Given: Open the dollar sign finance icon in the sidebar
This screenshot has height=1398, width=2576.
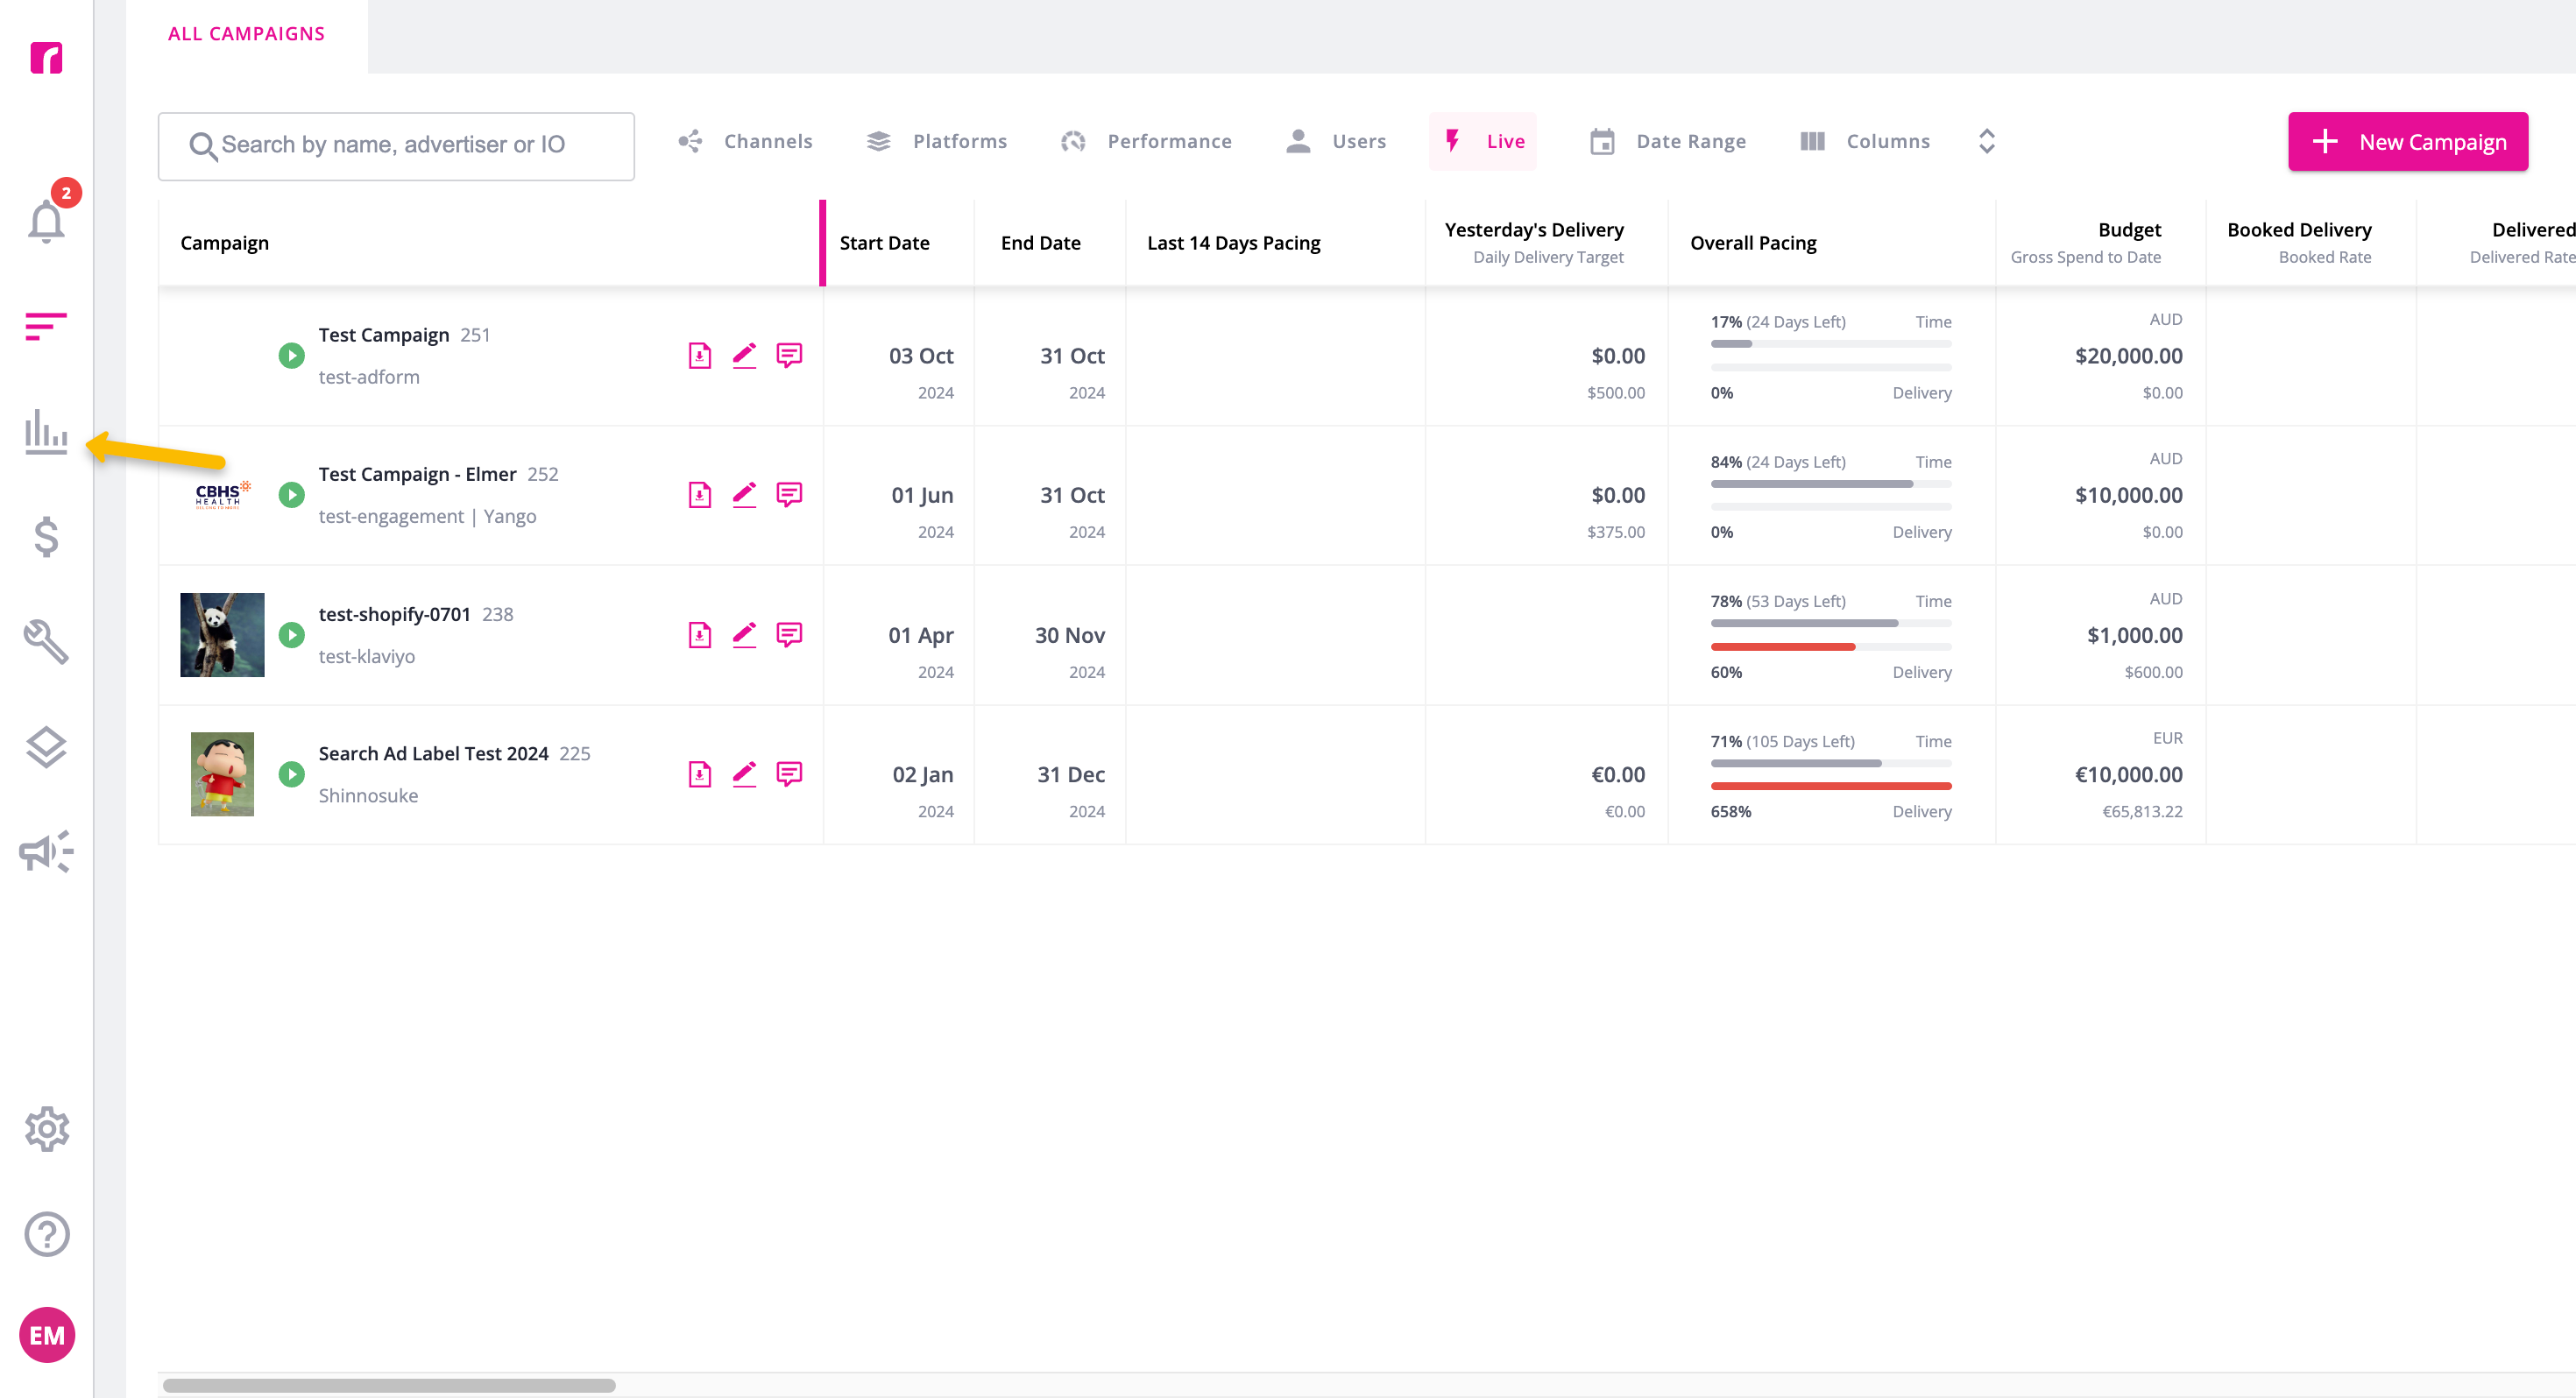Looking at the screenshot, I should [x=46, y=537].
